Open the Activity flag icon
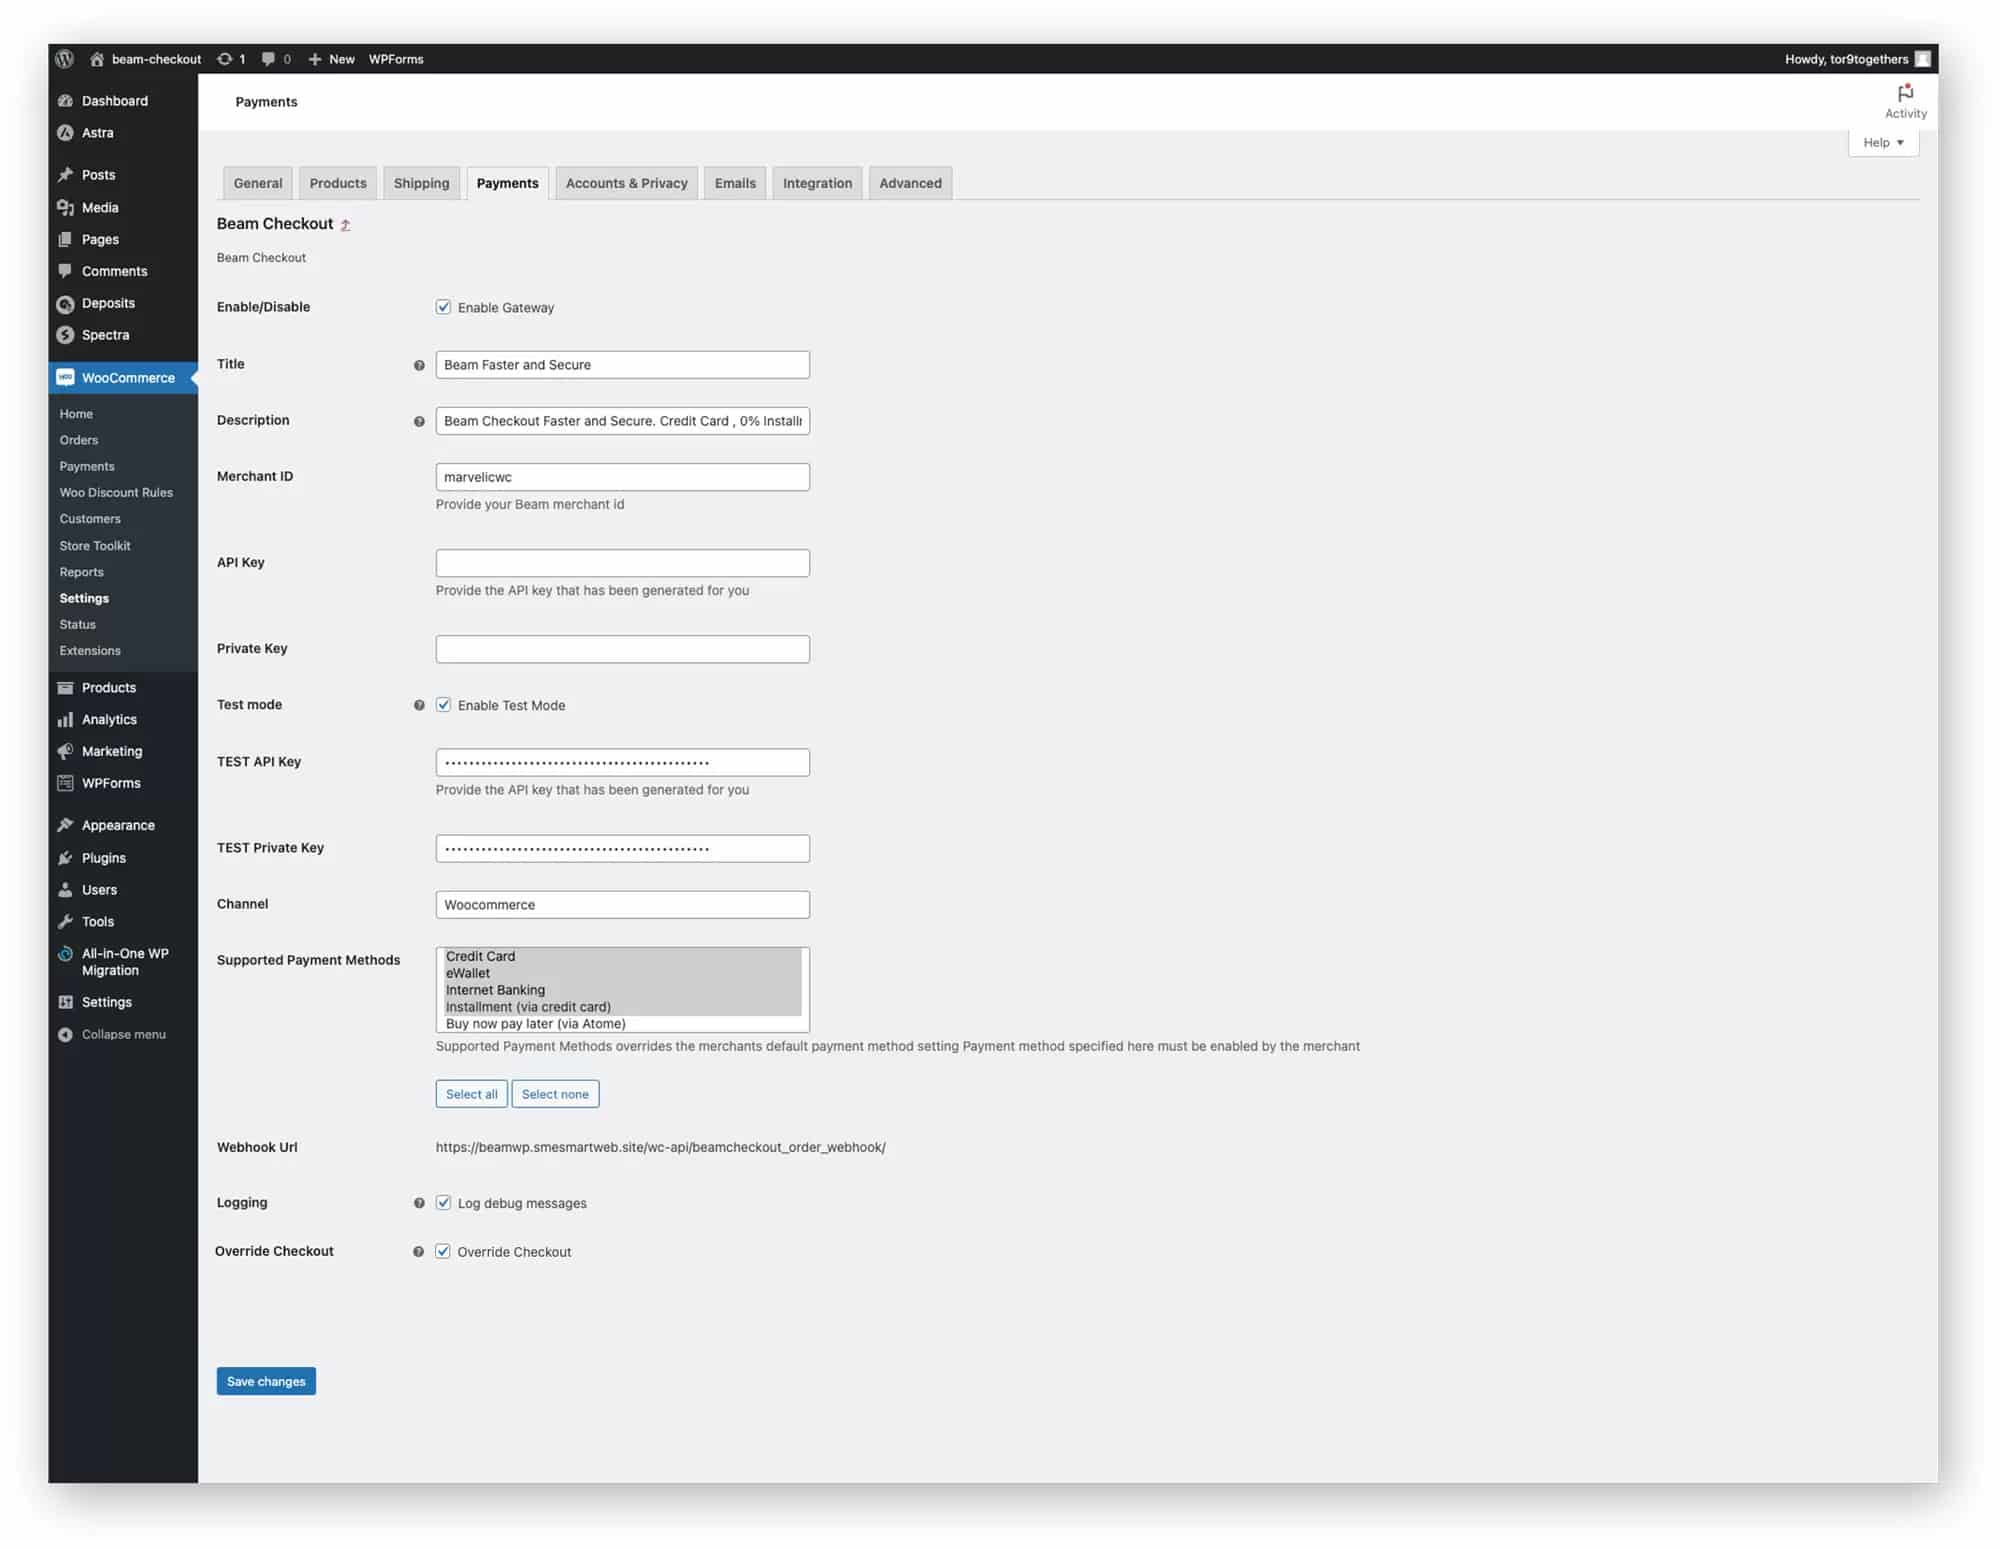 (x=1905, y=92)
